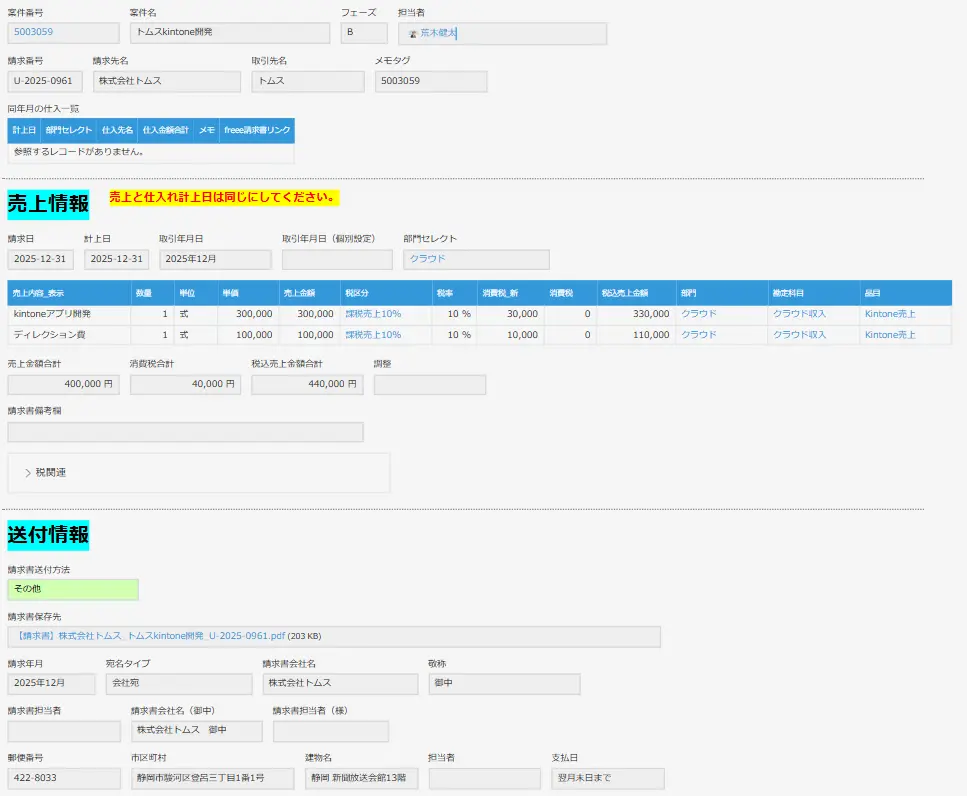Image resolution: width=967 pixels, height=796 pixels.
Task: Click the 郵便番号 field 422-8033
Action: [x=64, y=778]
